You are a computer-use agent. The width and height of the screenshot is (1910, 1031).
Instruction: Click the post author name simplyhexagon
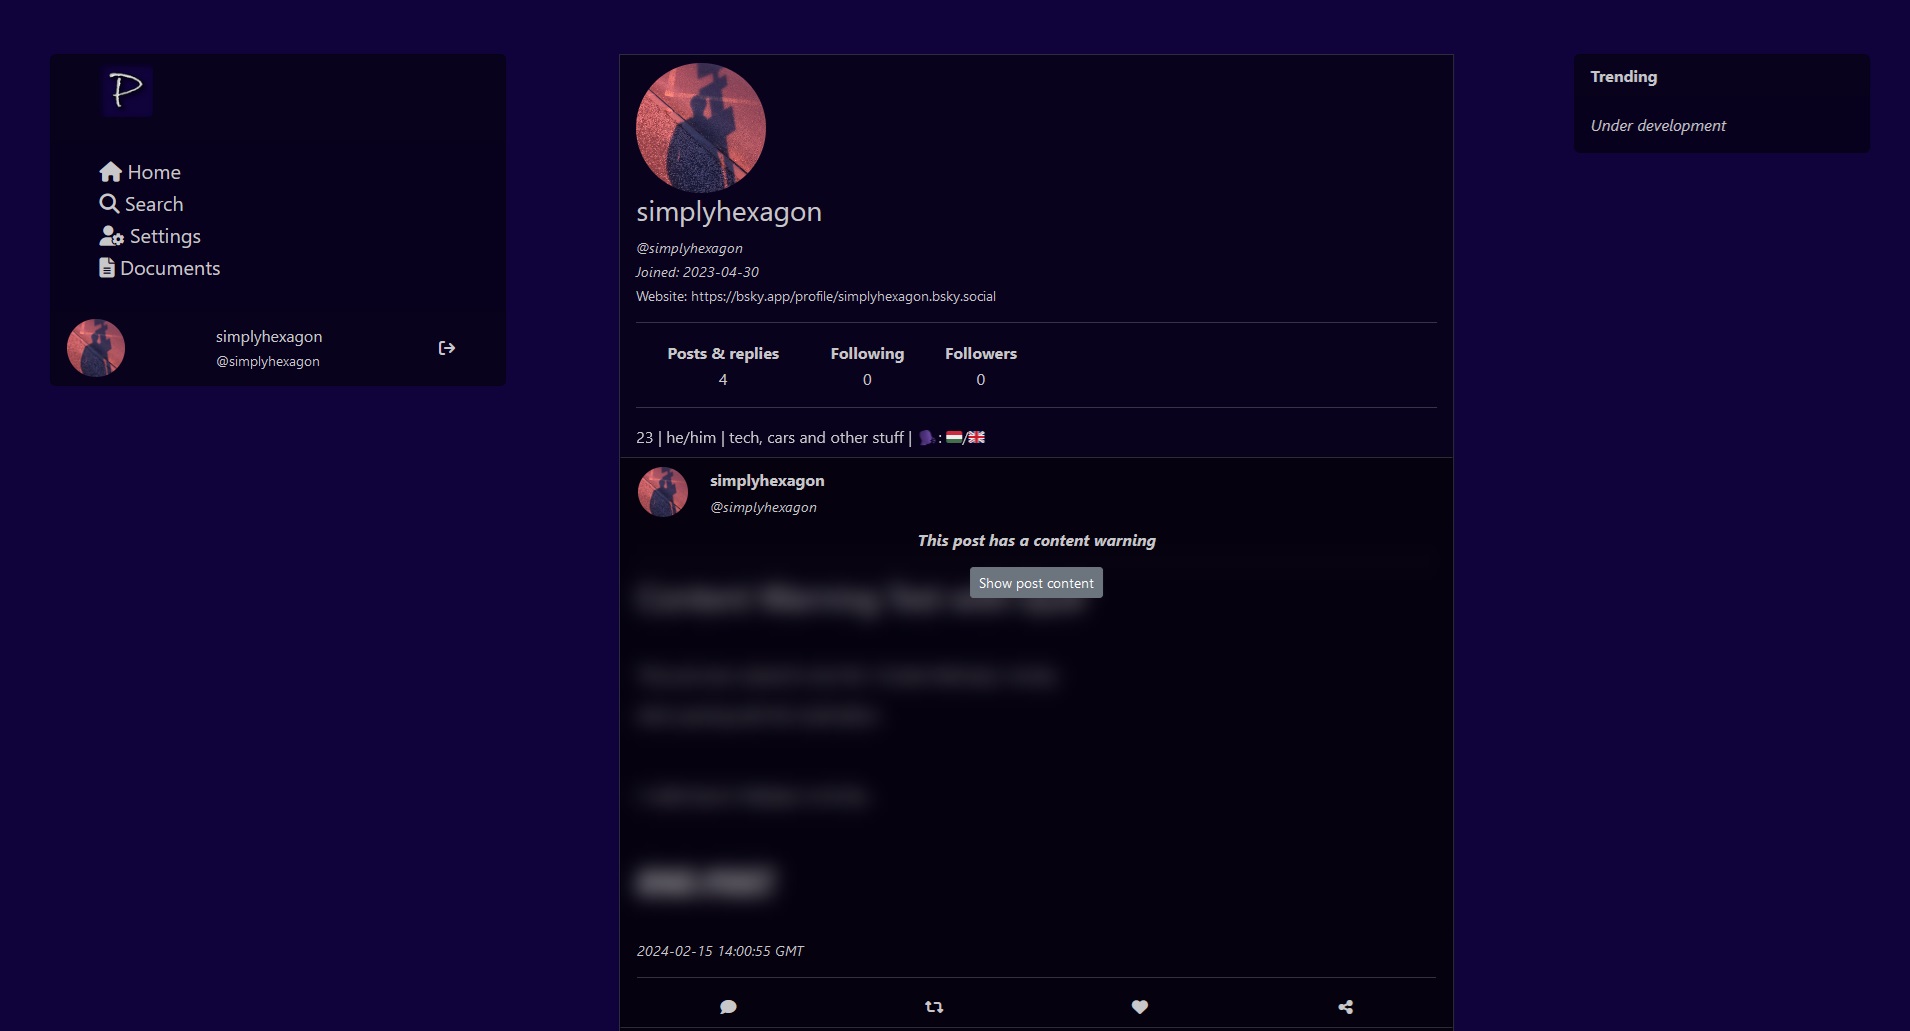click(767, 481)
